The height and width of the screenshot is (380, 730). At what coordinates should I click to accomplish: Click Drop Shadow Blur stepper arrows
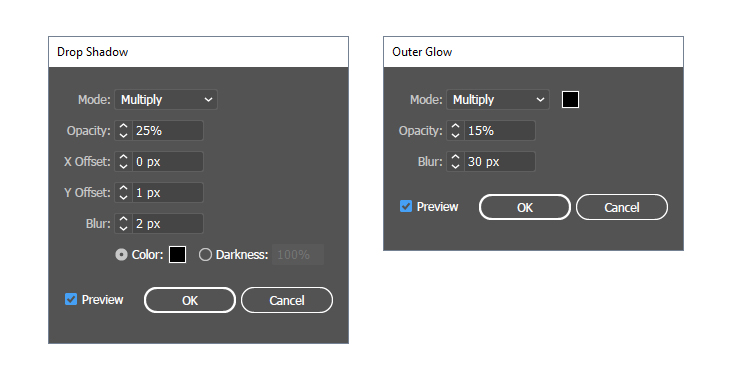[123, 224]
